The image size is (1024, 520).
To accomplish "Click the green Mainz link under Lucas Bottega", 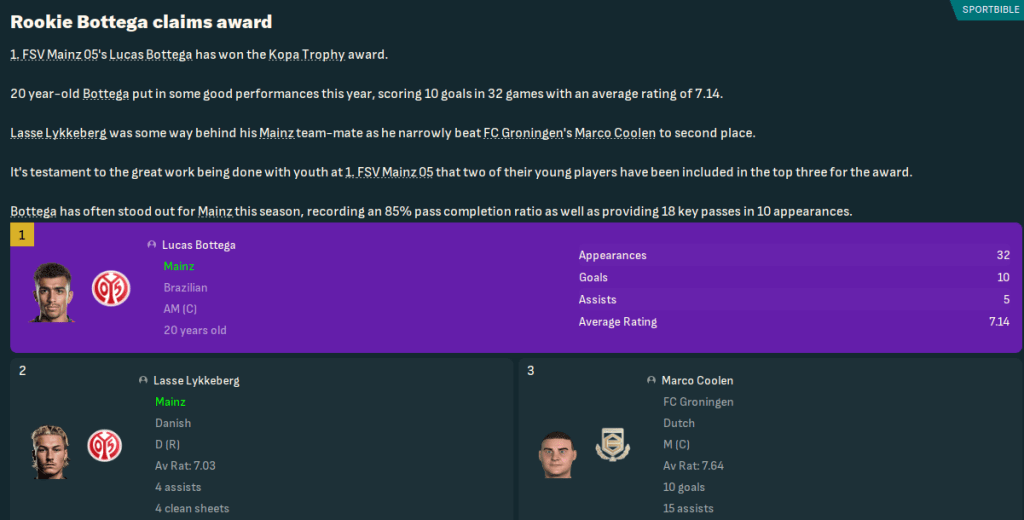I will pos(179,266).
